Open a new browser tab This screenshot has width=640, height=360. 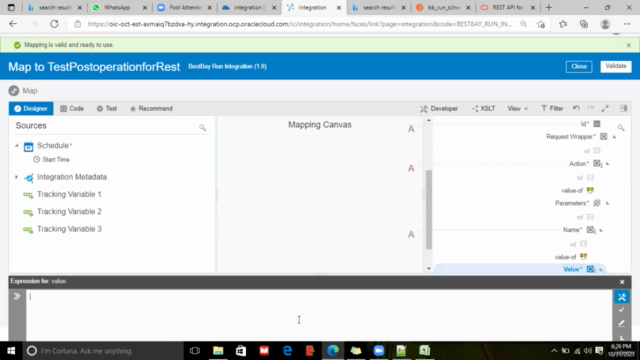point(549,8)
